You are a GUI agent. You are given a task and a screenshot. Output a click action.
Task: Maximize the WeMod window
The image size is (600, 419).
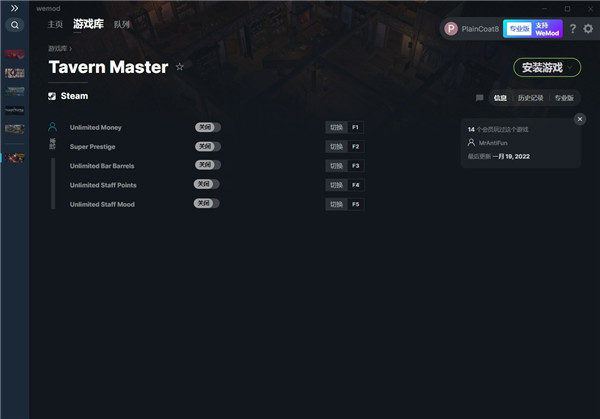point(567,8)
